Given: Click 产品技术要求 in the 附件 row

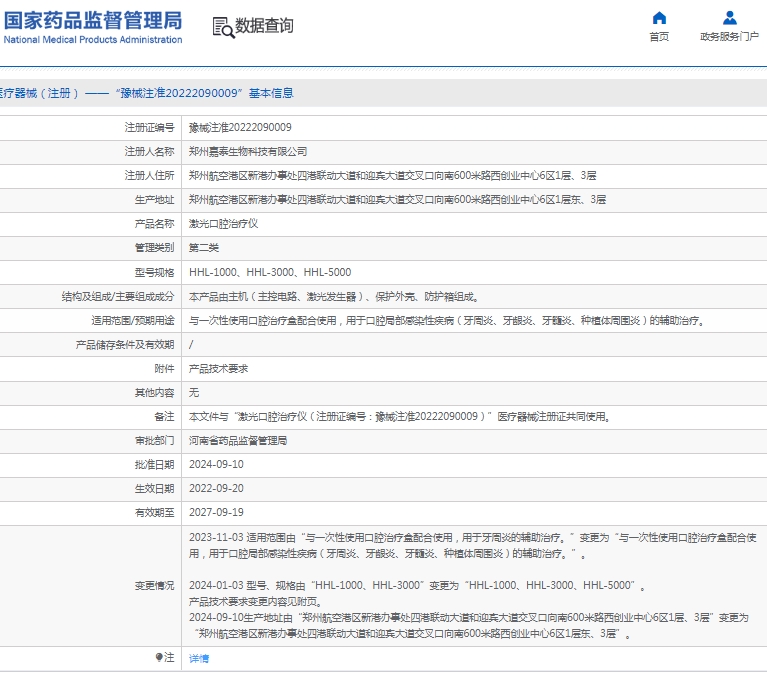Looking at the screenshot, I should coord(218,368).
